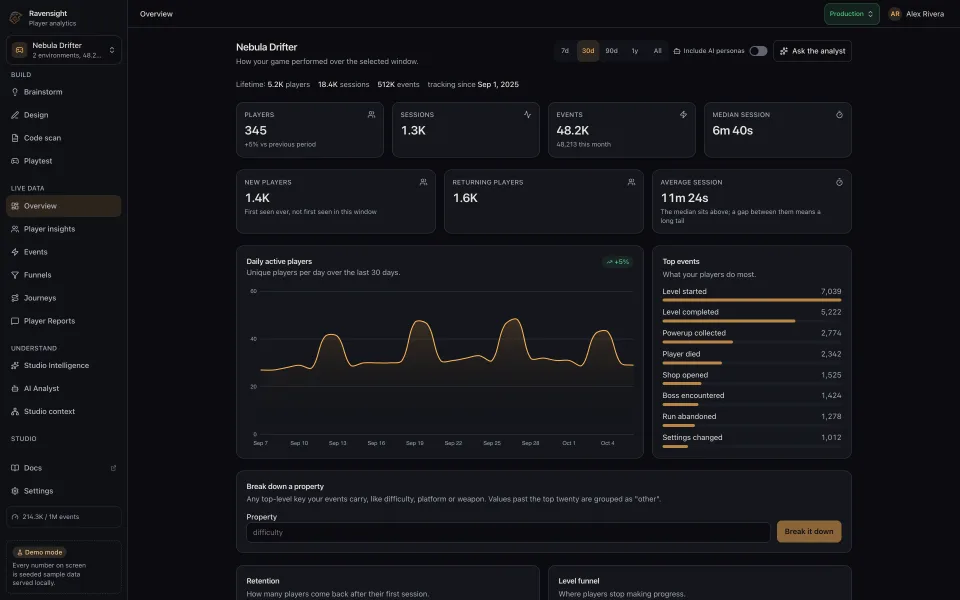Click the Boss encountered event row
This screenshot has width=960, height=600.
(752, 399)
